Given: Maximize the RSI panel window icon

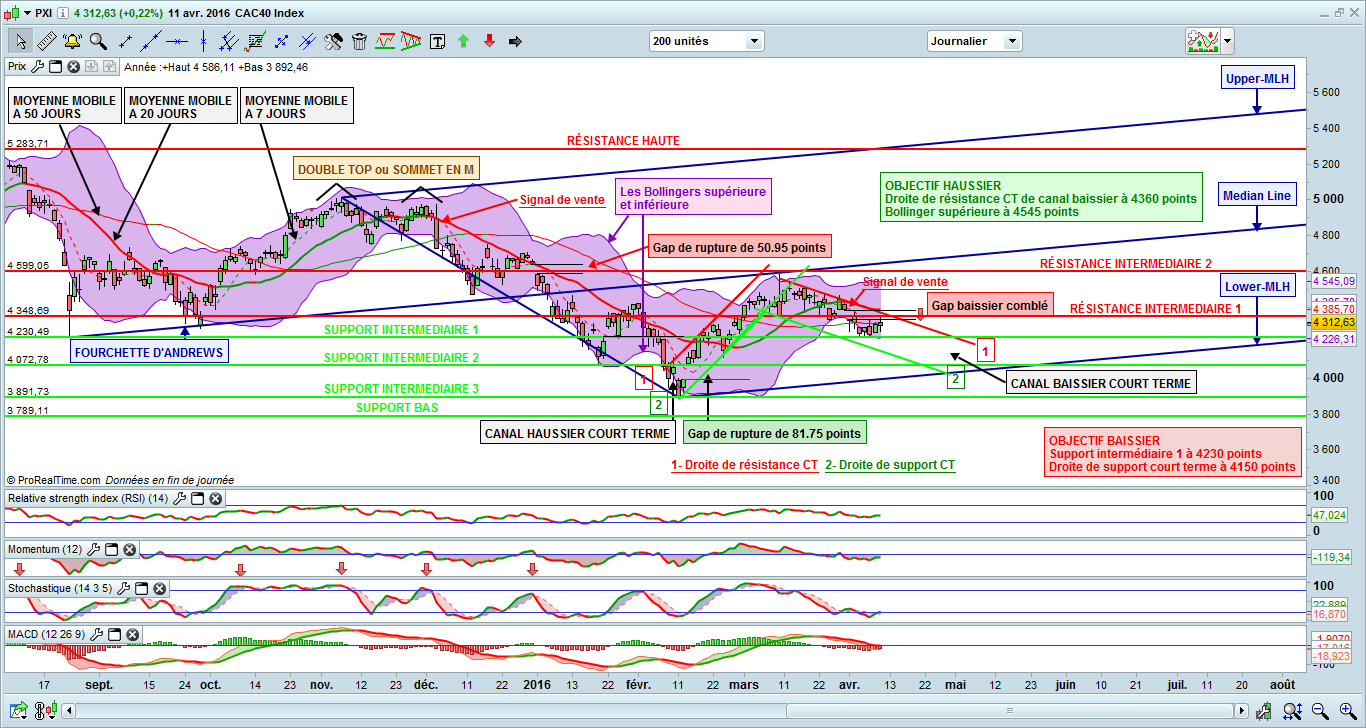Looking at the screenshot, I should 197,498.
